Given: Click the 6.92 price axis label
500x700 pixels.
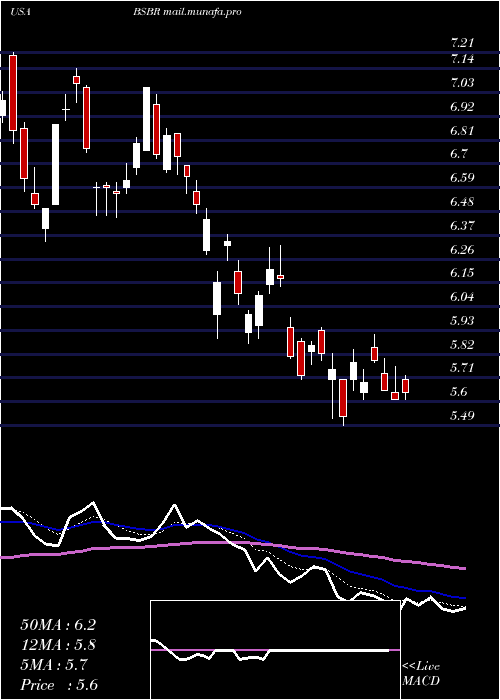Looking at the screenshot, I should point(462,107).
